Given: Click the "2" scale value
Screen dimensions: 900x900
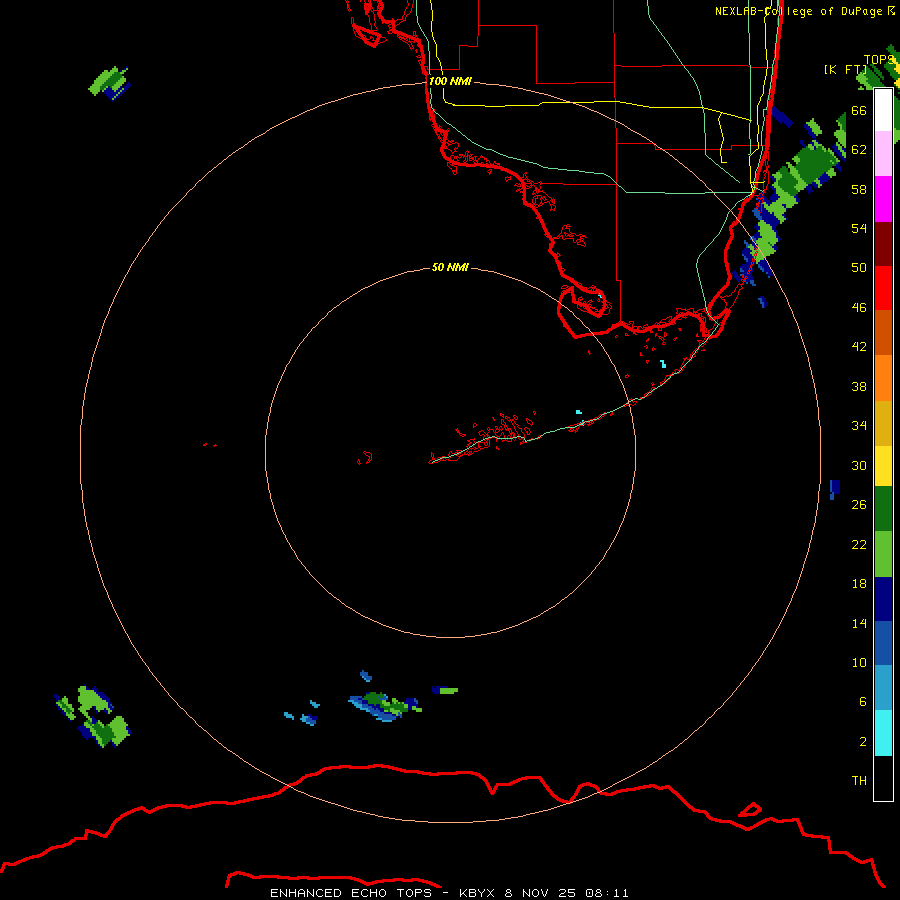Looking at the screenshot, I should click(x=863, y=742).
